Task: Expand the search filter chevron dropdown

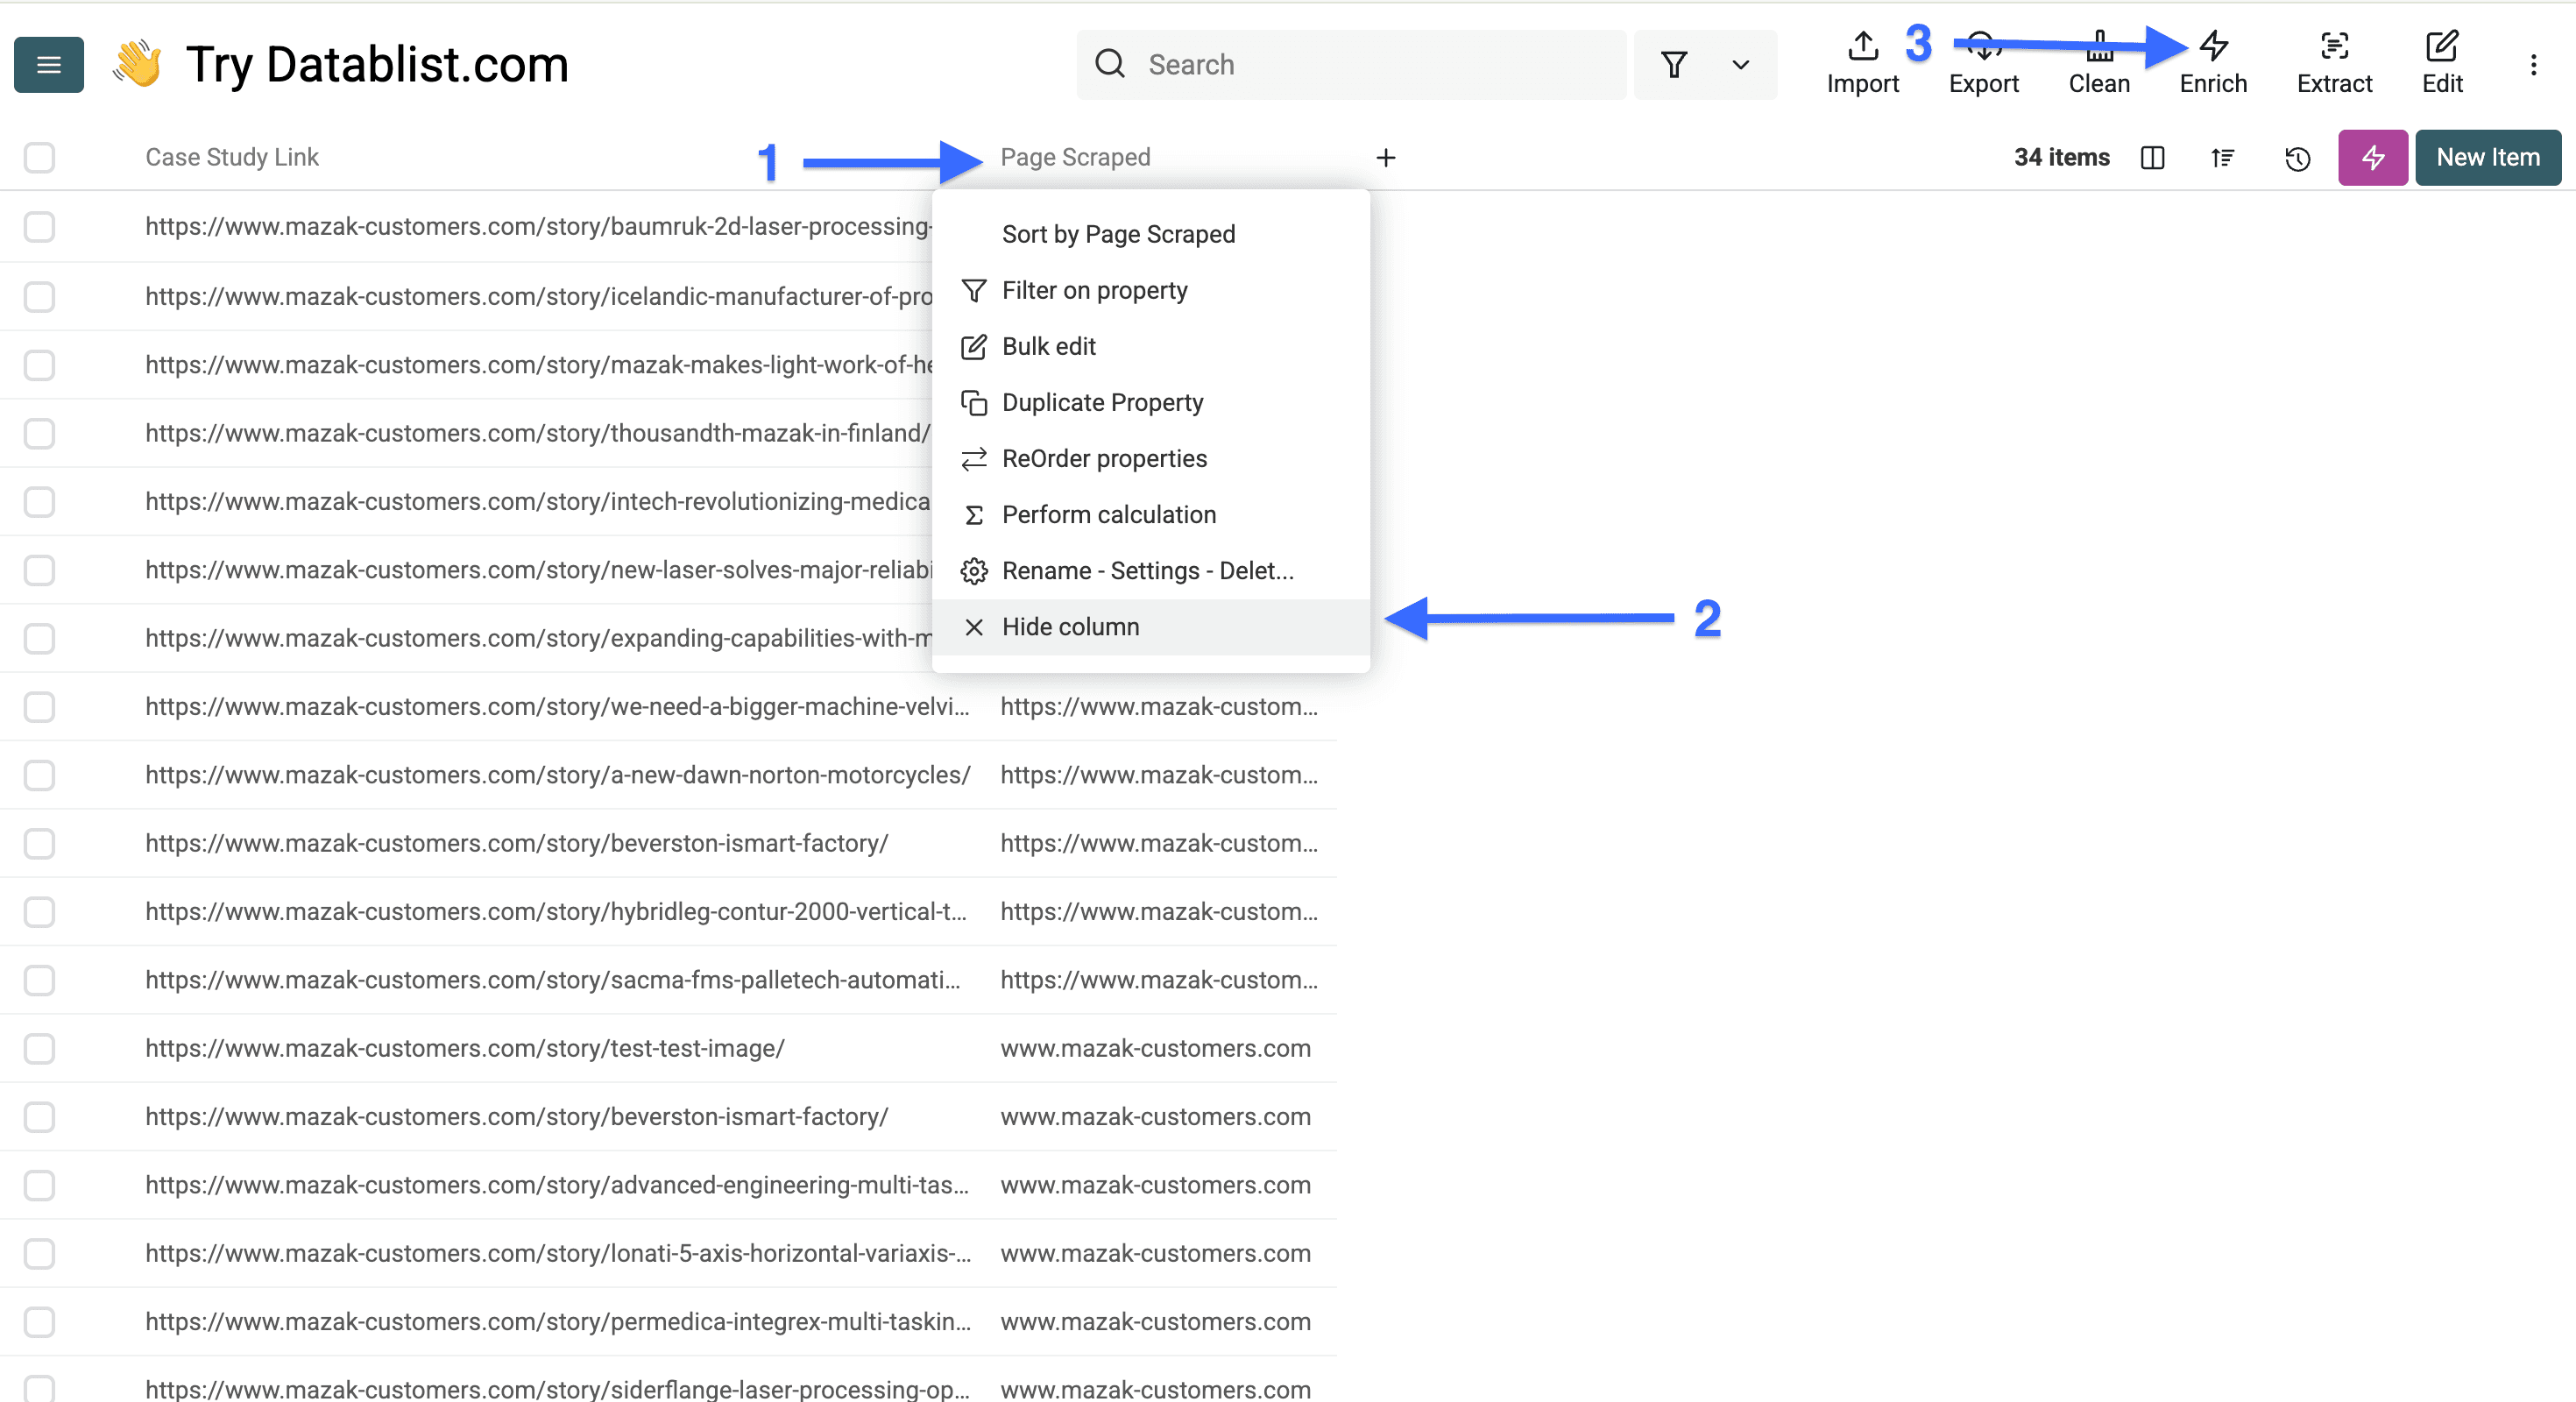Action: tap(1740, 64)
